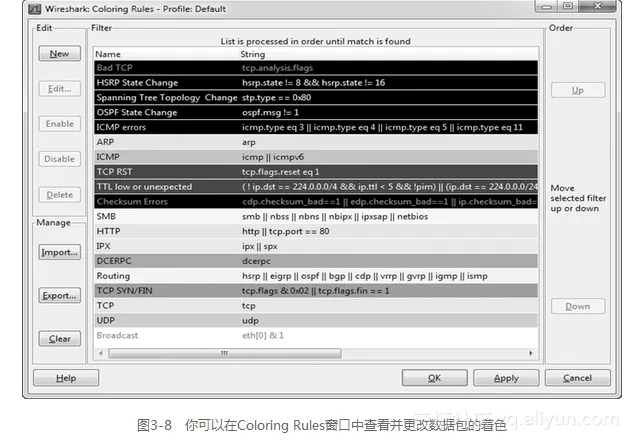Image resolution: width=630 pixels, height=440 pixels.
Task: Click the scrollbar left arrow
Action: [101, 353]
